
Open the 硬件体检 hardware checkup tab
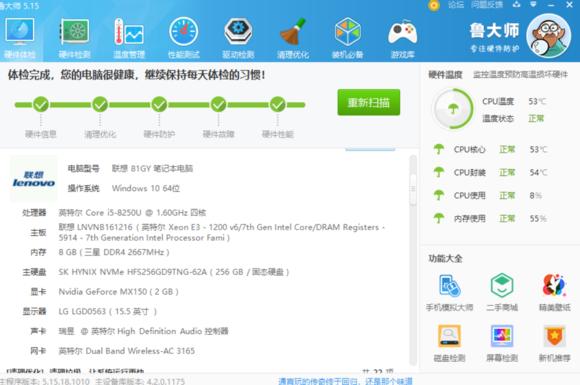click(20, 38)
